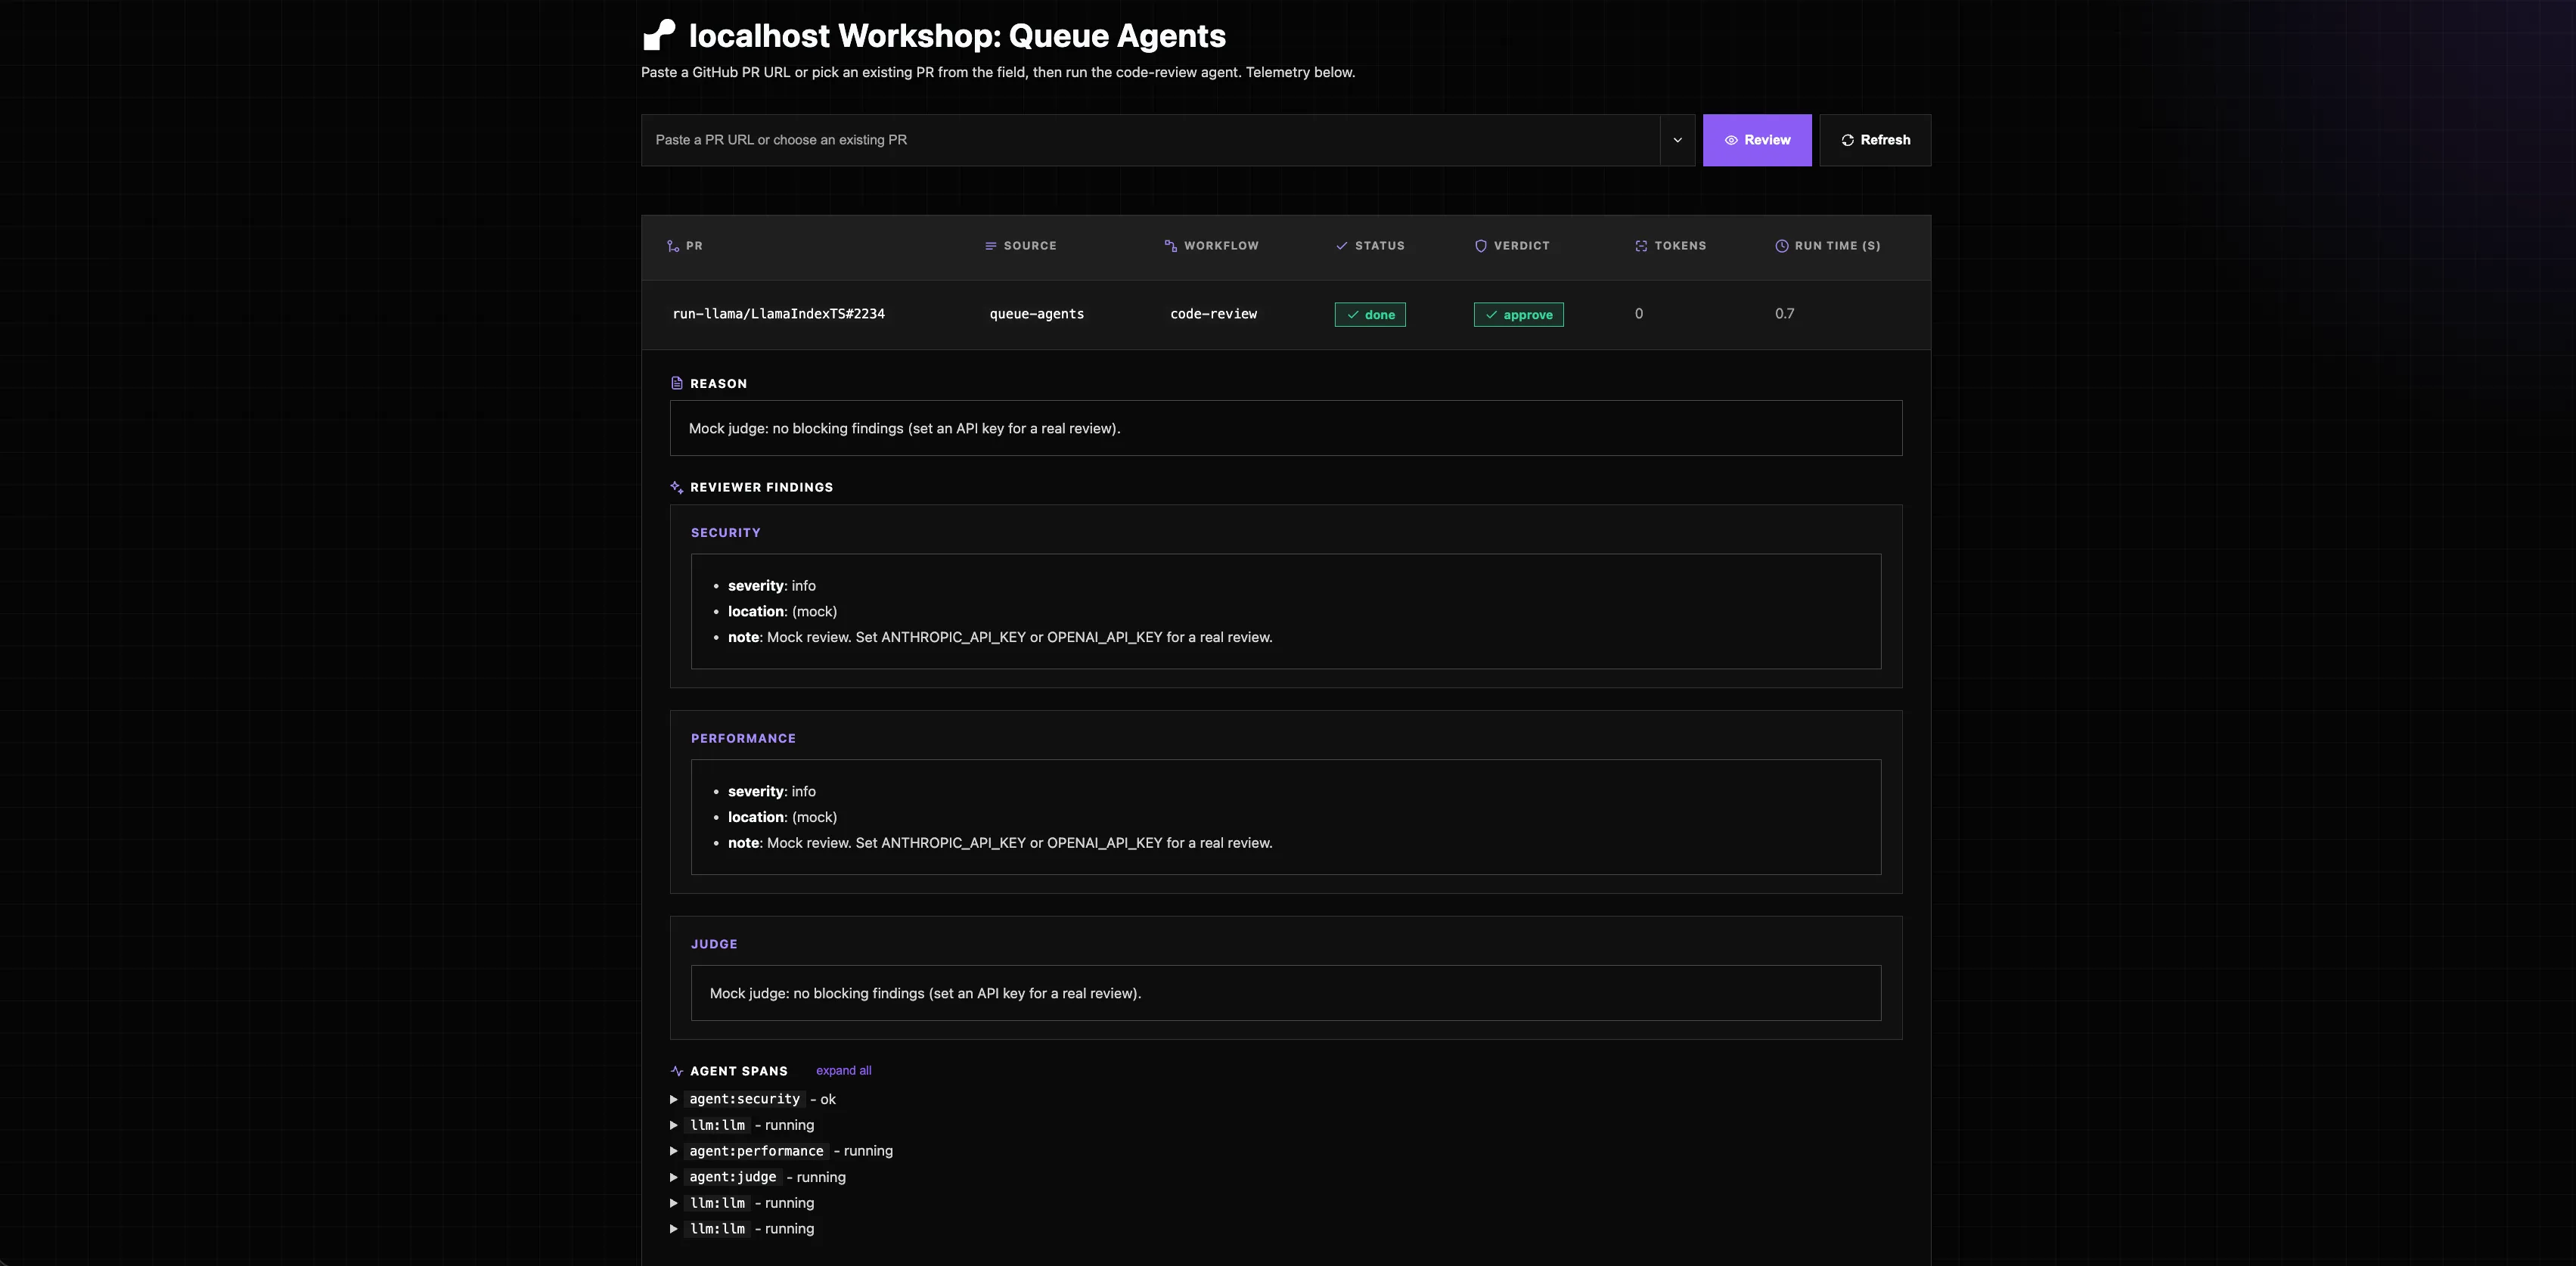Click the 'severity: info' line under SECURITY
Image resolution: width=2576 pixels, height=1266 pixels.
click(x=771, y=586)
